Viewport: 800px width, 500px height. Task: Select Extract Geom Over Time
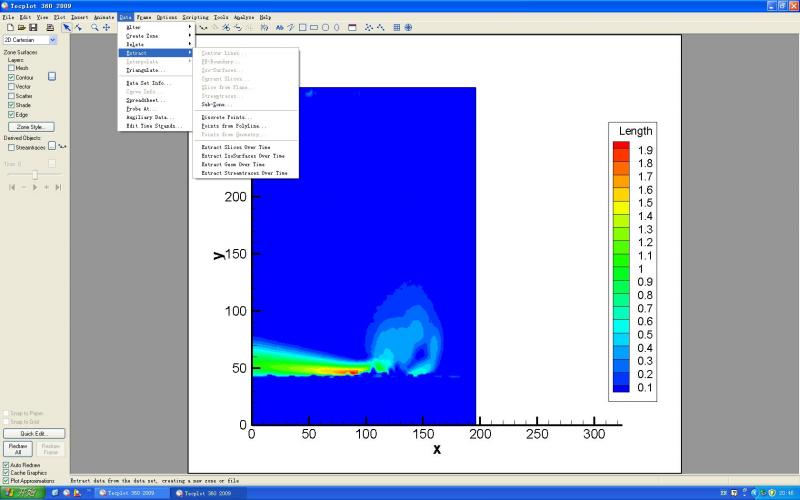(246, 165)
